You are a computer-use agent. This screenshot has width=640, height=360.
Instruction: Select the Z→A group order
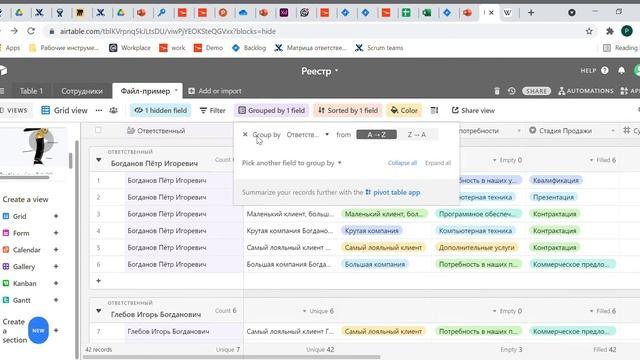(x=417, y=134)
